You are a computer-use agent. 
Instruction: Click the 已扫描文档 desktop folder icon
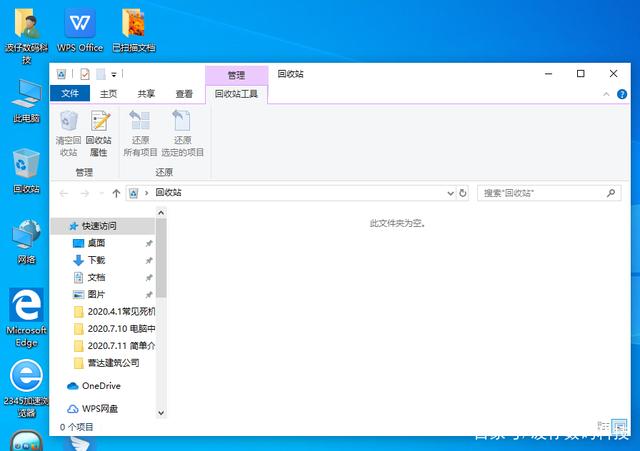click(134, 30)
